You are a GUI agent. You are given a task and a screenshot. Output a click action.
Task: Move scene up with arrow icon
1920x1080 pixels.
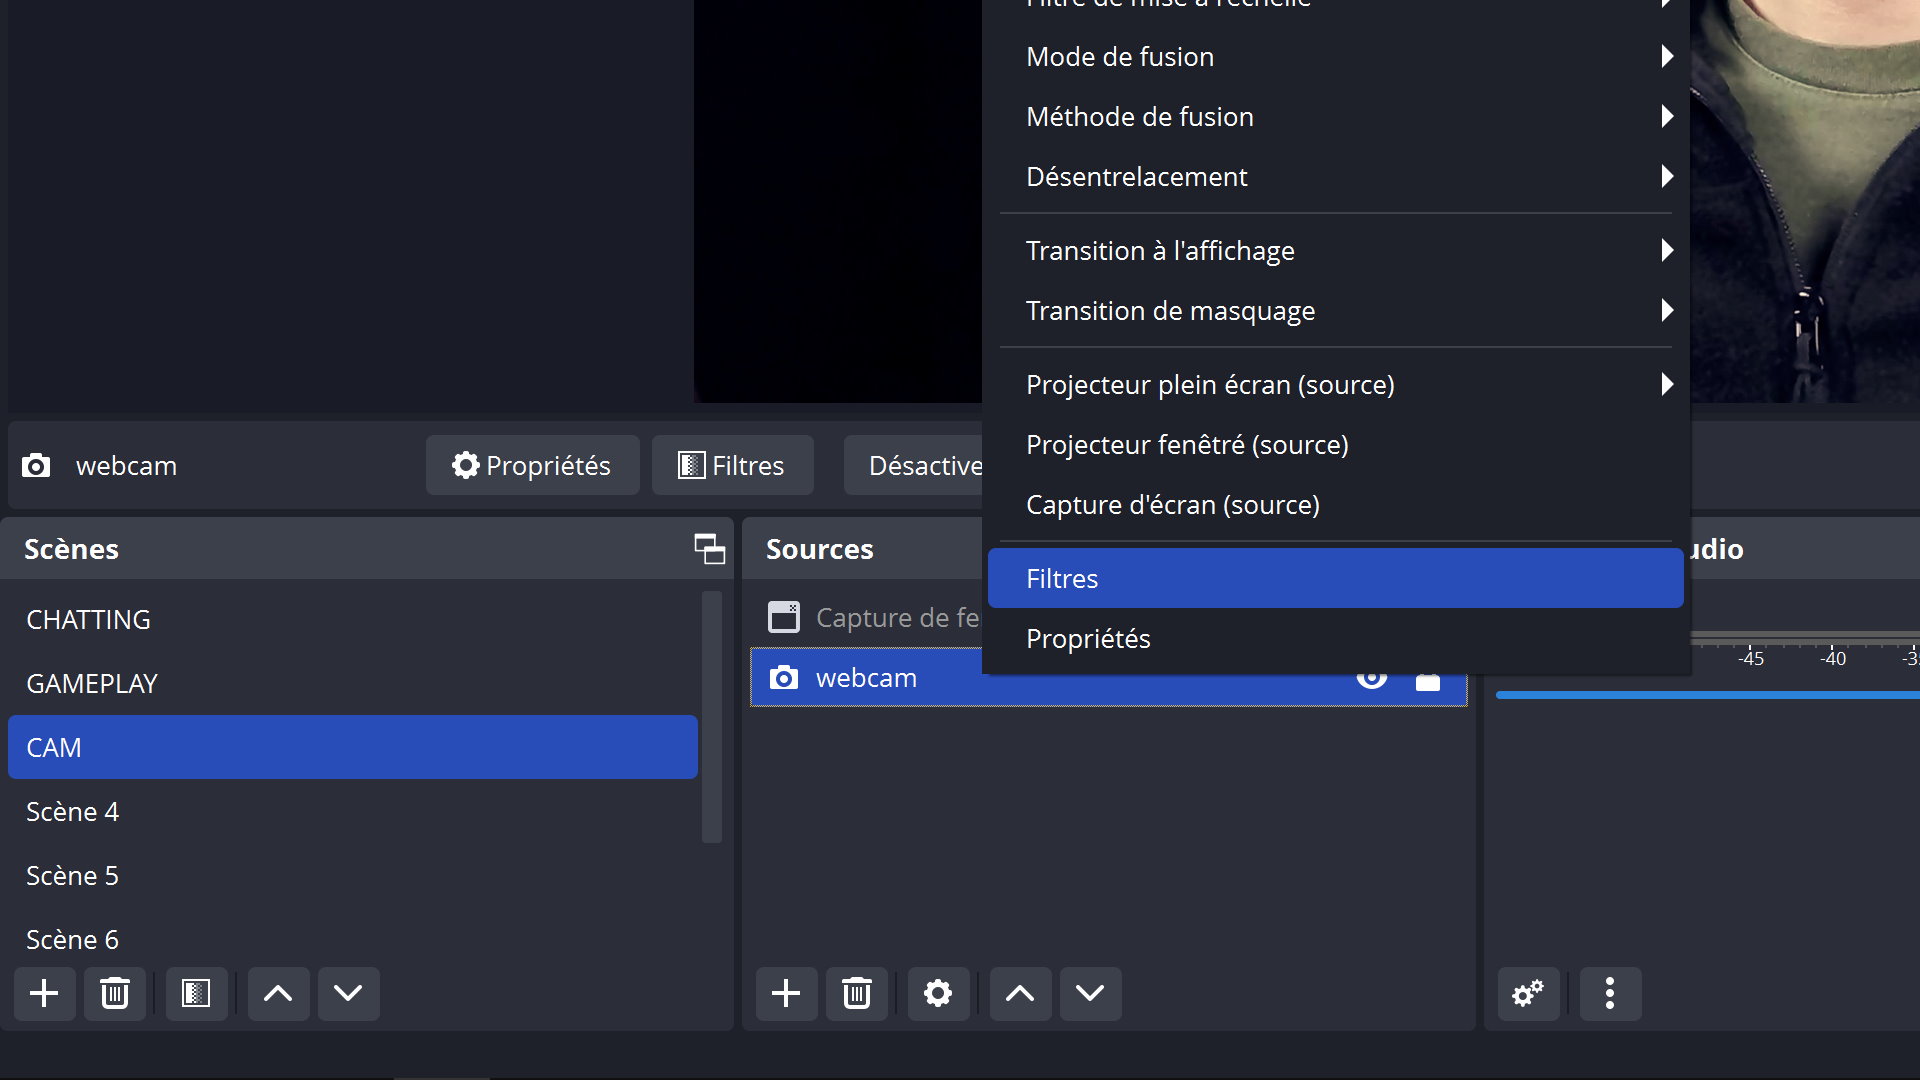click(x=278, y=993)
